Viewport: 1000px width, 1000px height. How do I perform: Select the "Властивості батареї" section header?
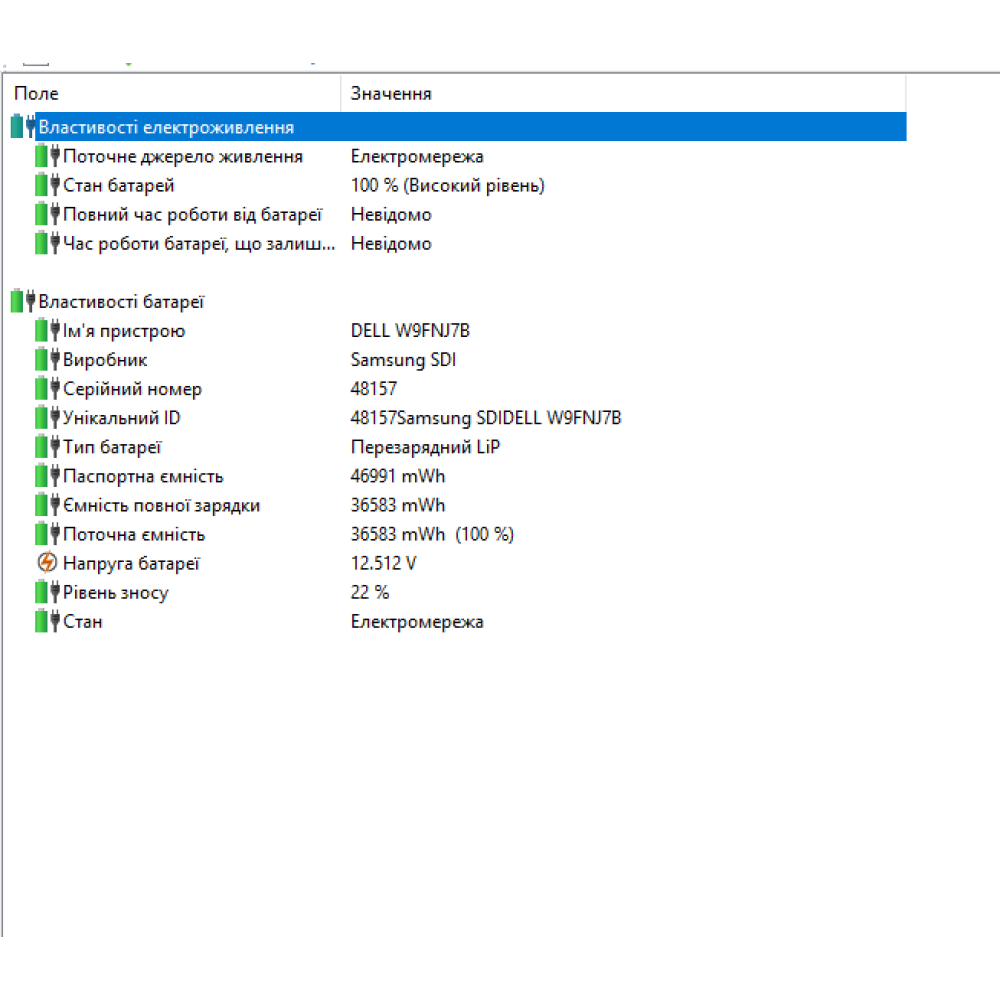coord(126,300)
